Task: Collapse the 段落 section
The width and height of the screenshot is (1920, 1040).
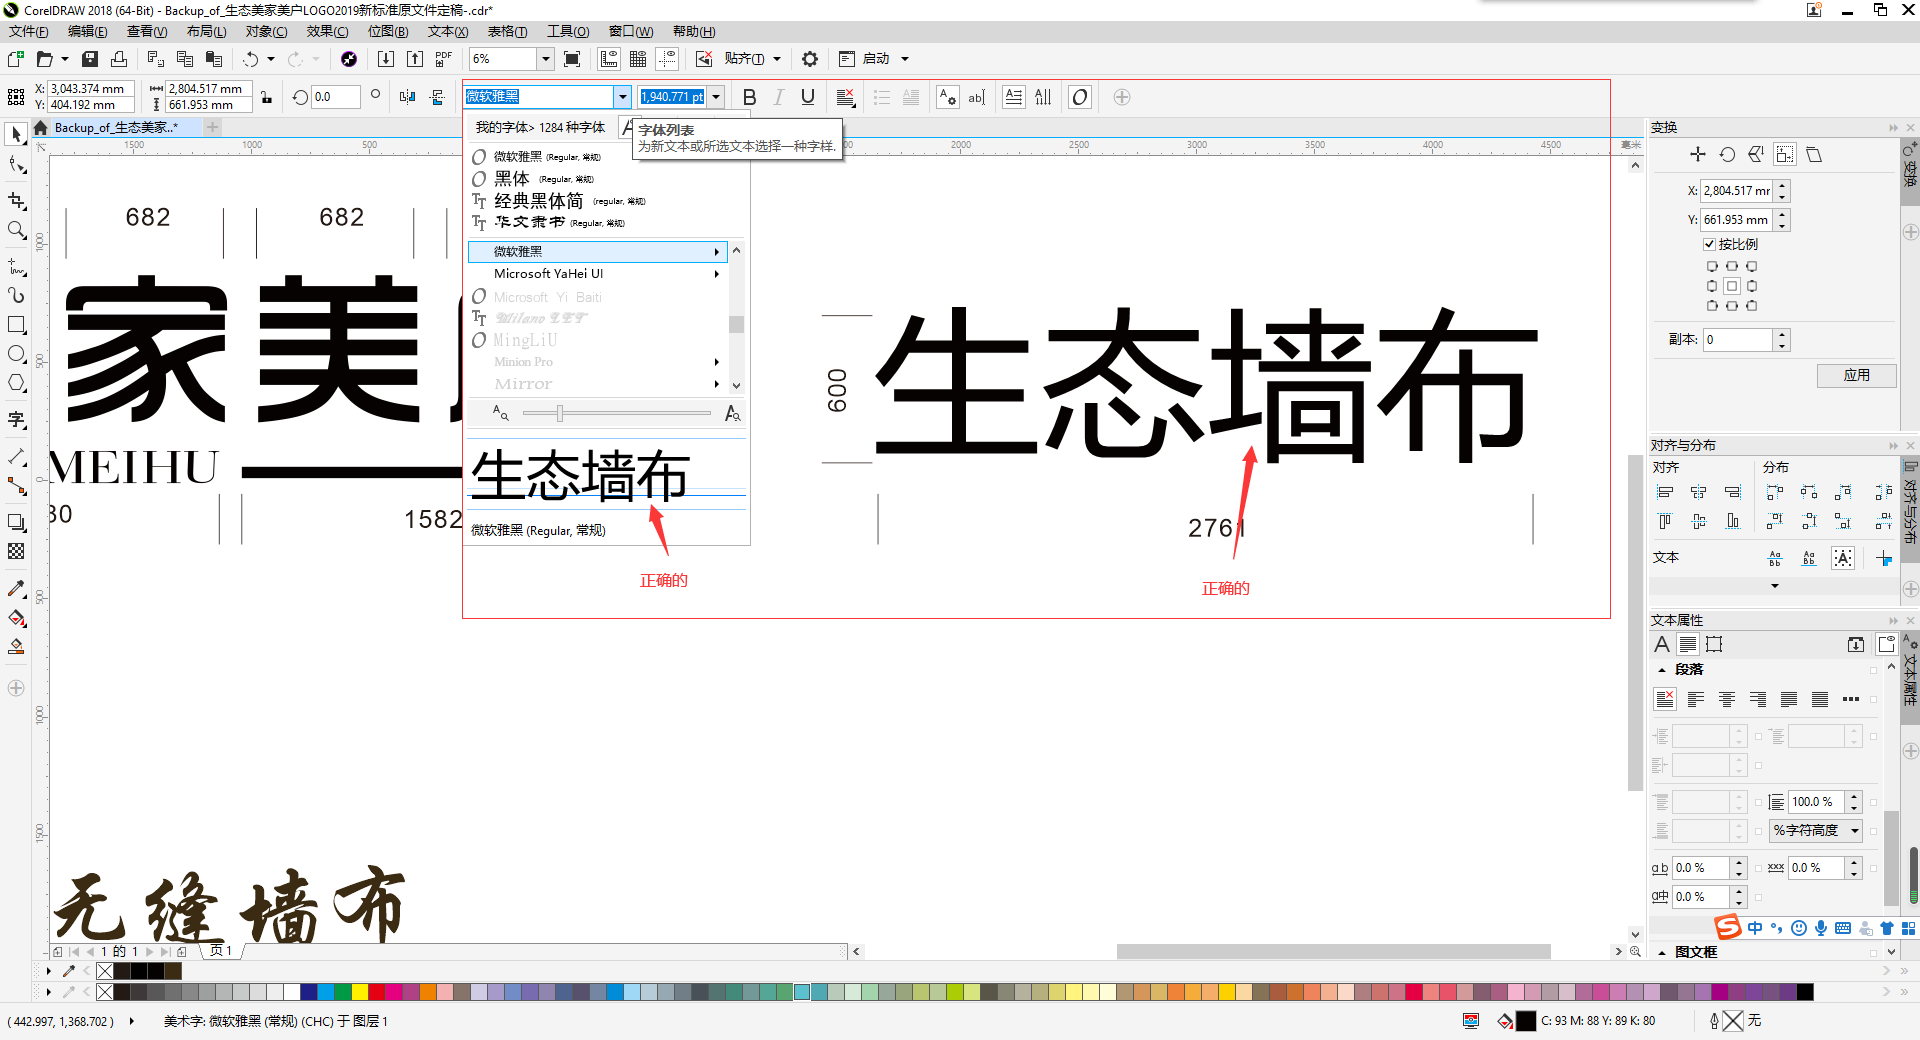Action: [1662, 670]
